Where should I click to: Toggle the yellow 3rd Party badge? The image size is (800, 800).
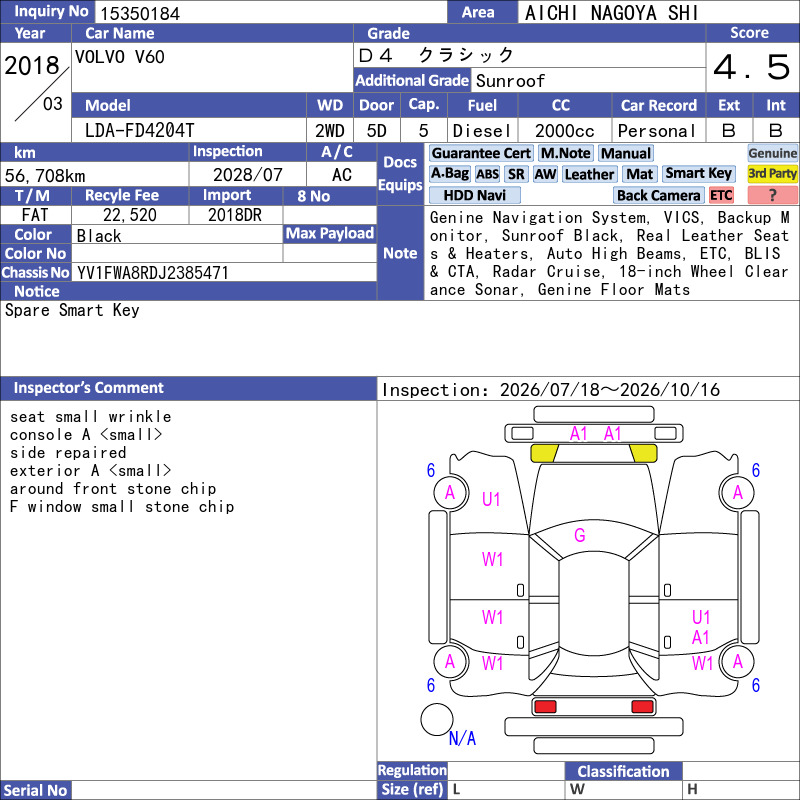(772, 173)
